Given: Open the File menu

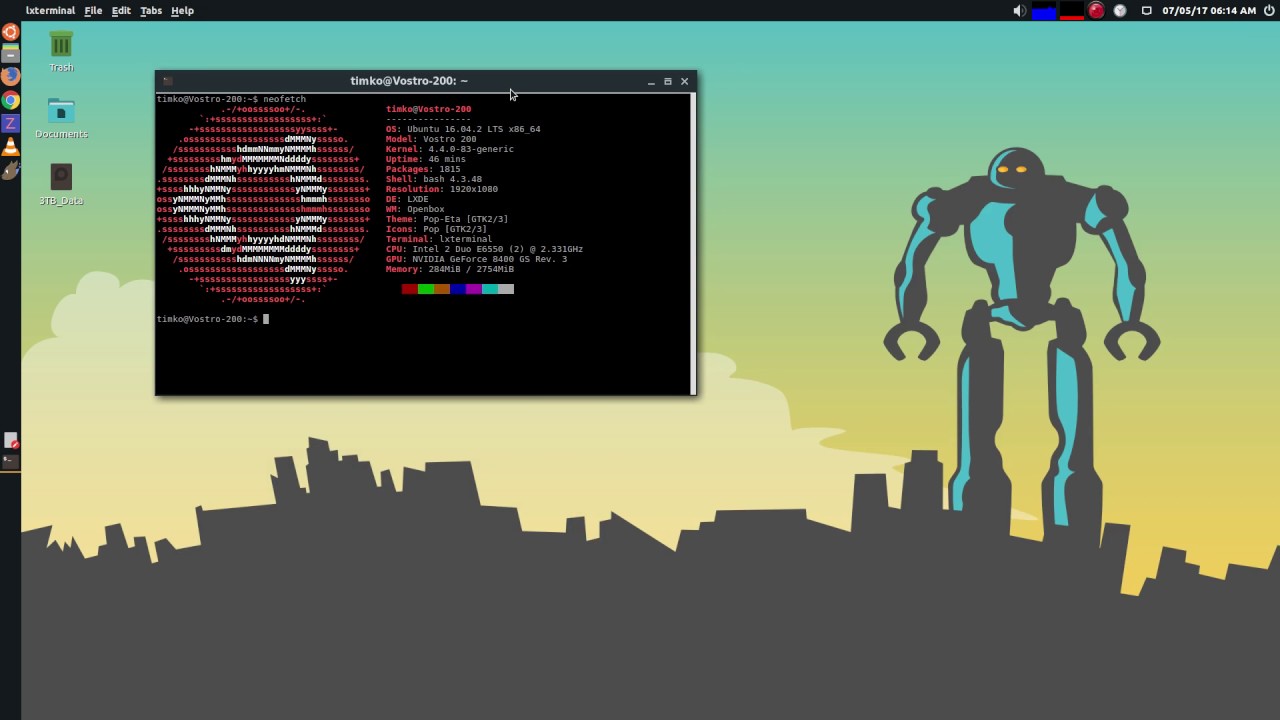Looking at the screenshot, I should click(93, 10).
